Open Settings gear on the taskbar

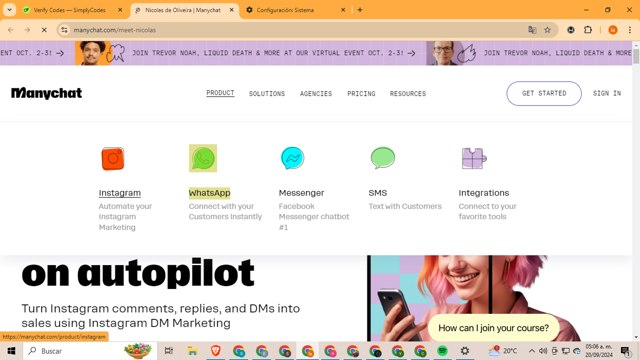click(464, 351)
